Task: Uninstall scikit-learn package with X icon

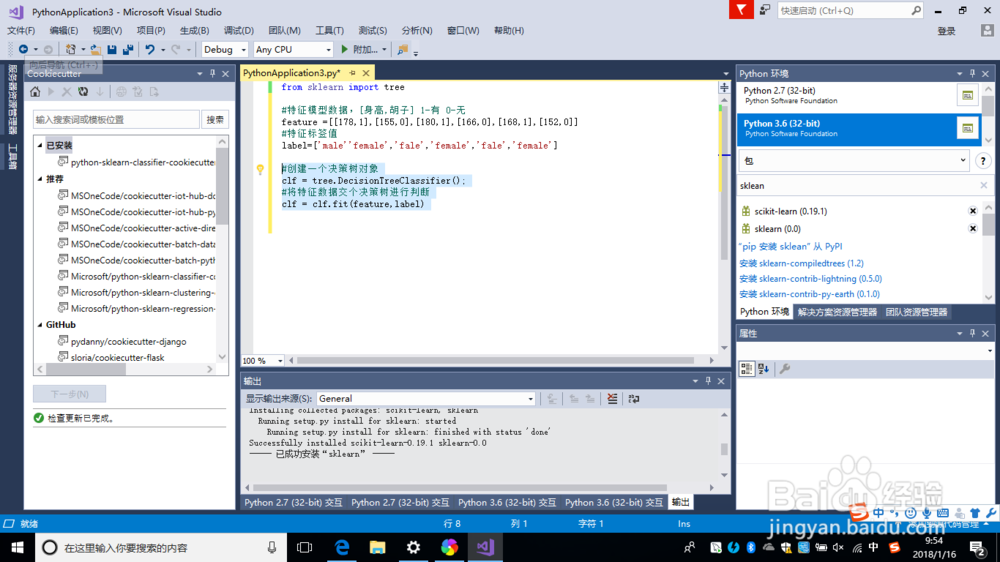Action: point(973,211)
